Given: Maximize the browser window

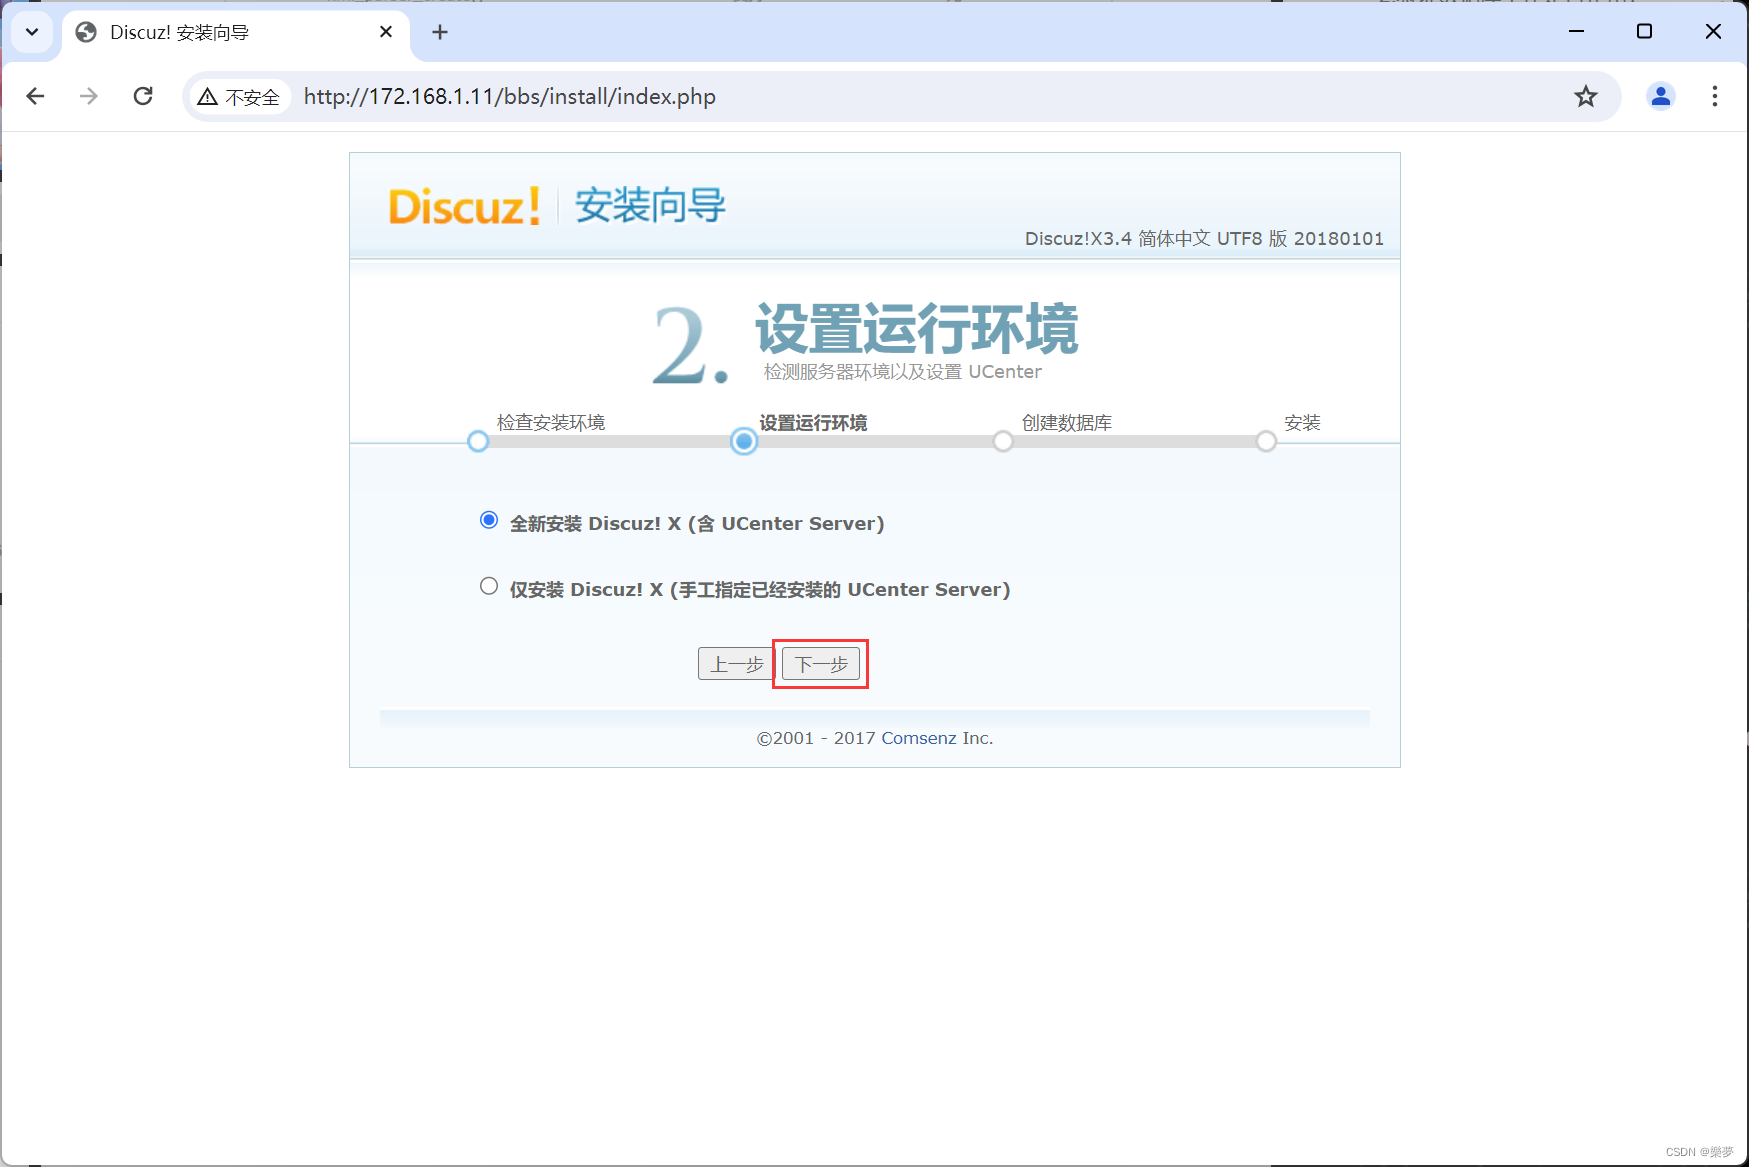Looking at the screenshot, I should pyautogui.click(x=1644, y=32).
